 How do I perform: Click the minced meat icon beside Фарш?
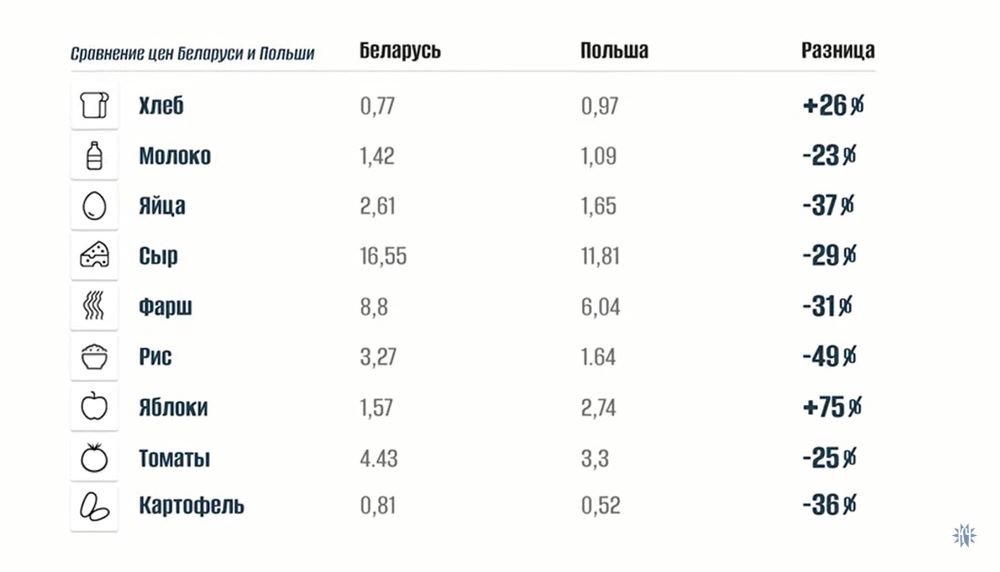[x=94, y=306]
